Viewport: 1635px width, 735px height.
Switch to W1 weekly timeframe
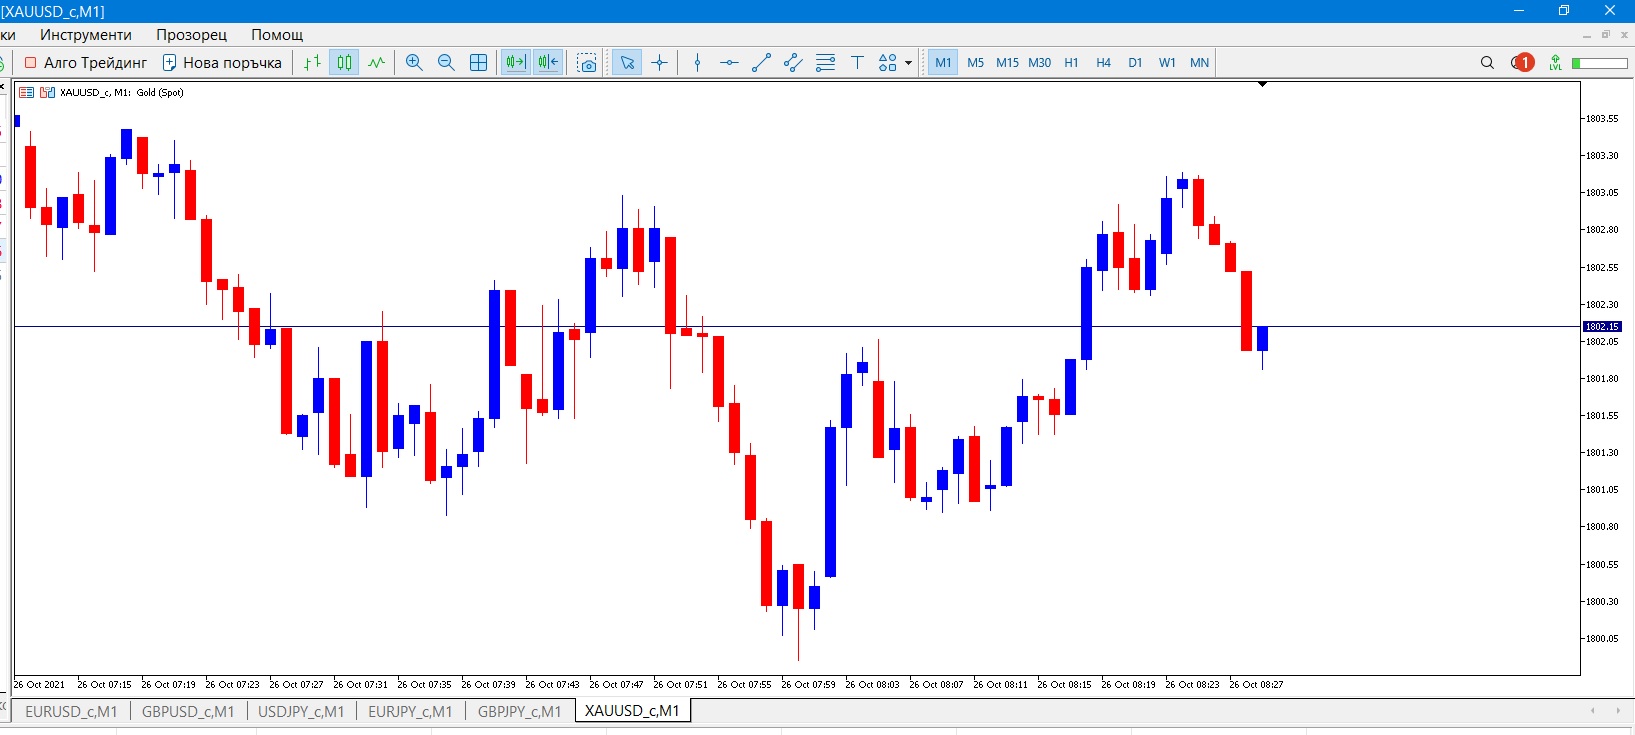(x=1167, y=62)
